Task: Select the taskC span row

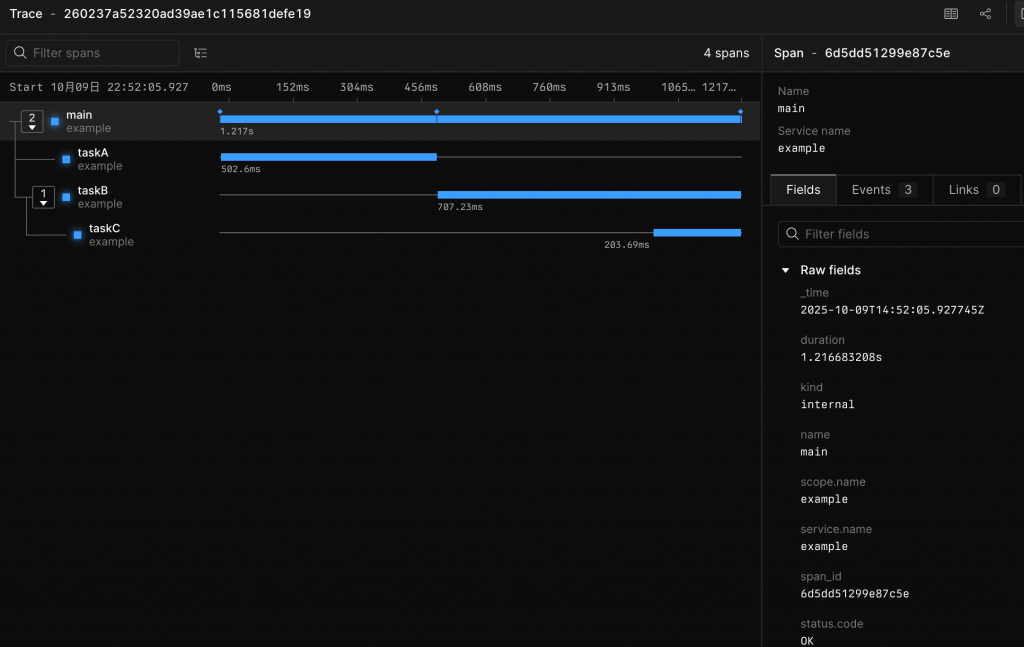Action: [x=379, y=235]
